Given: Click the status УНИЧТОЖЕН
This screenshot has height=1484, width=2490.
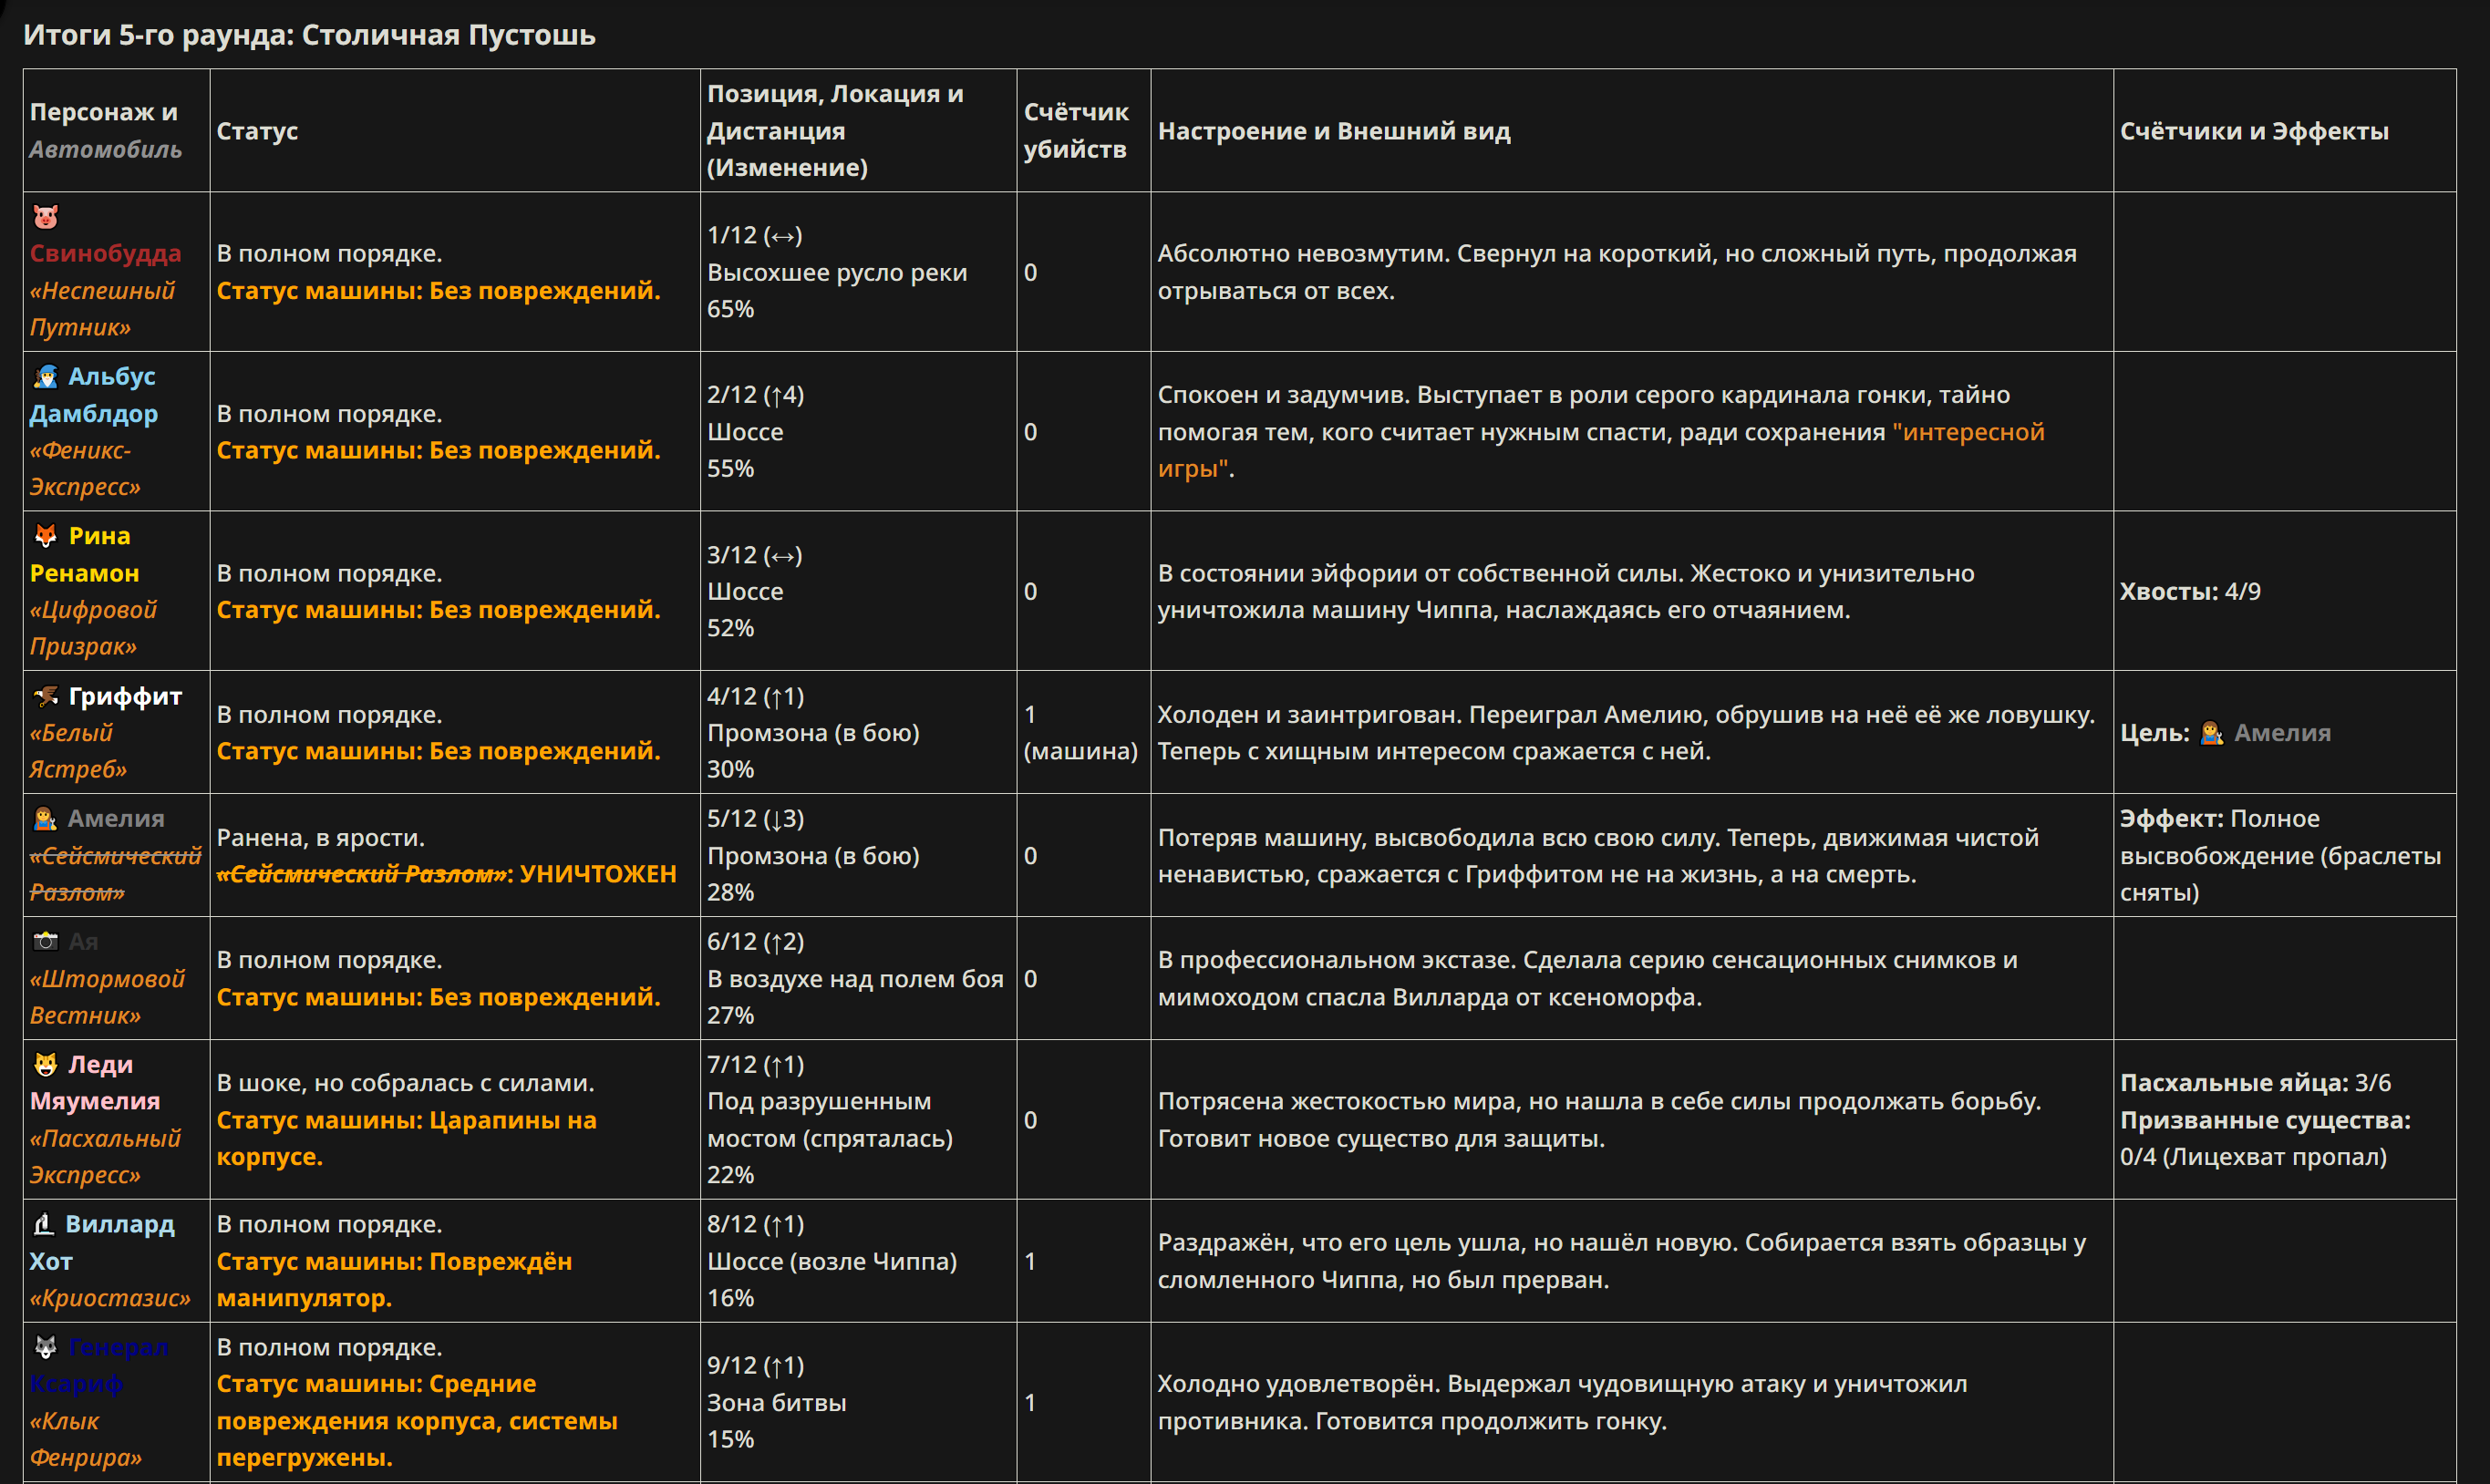Looking at the screenshot, I should [x=598, y=873].
